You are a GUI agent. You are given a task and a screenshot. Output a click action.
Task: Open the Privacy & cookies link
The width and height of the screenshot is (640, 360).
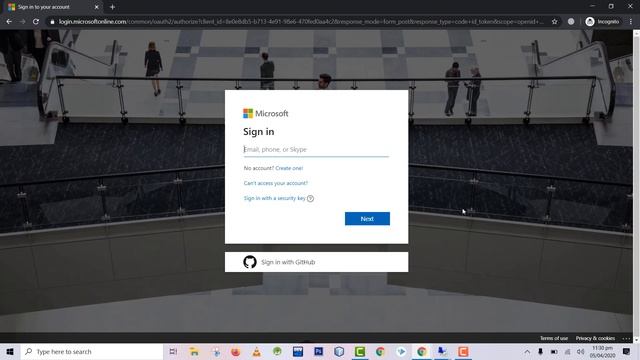point(595,338)
